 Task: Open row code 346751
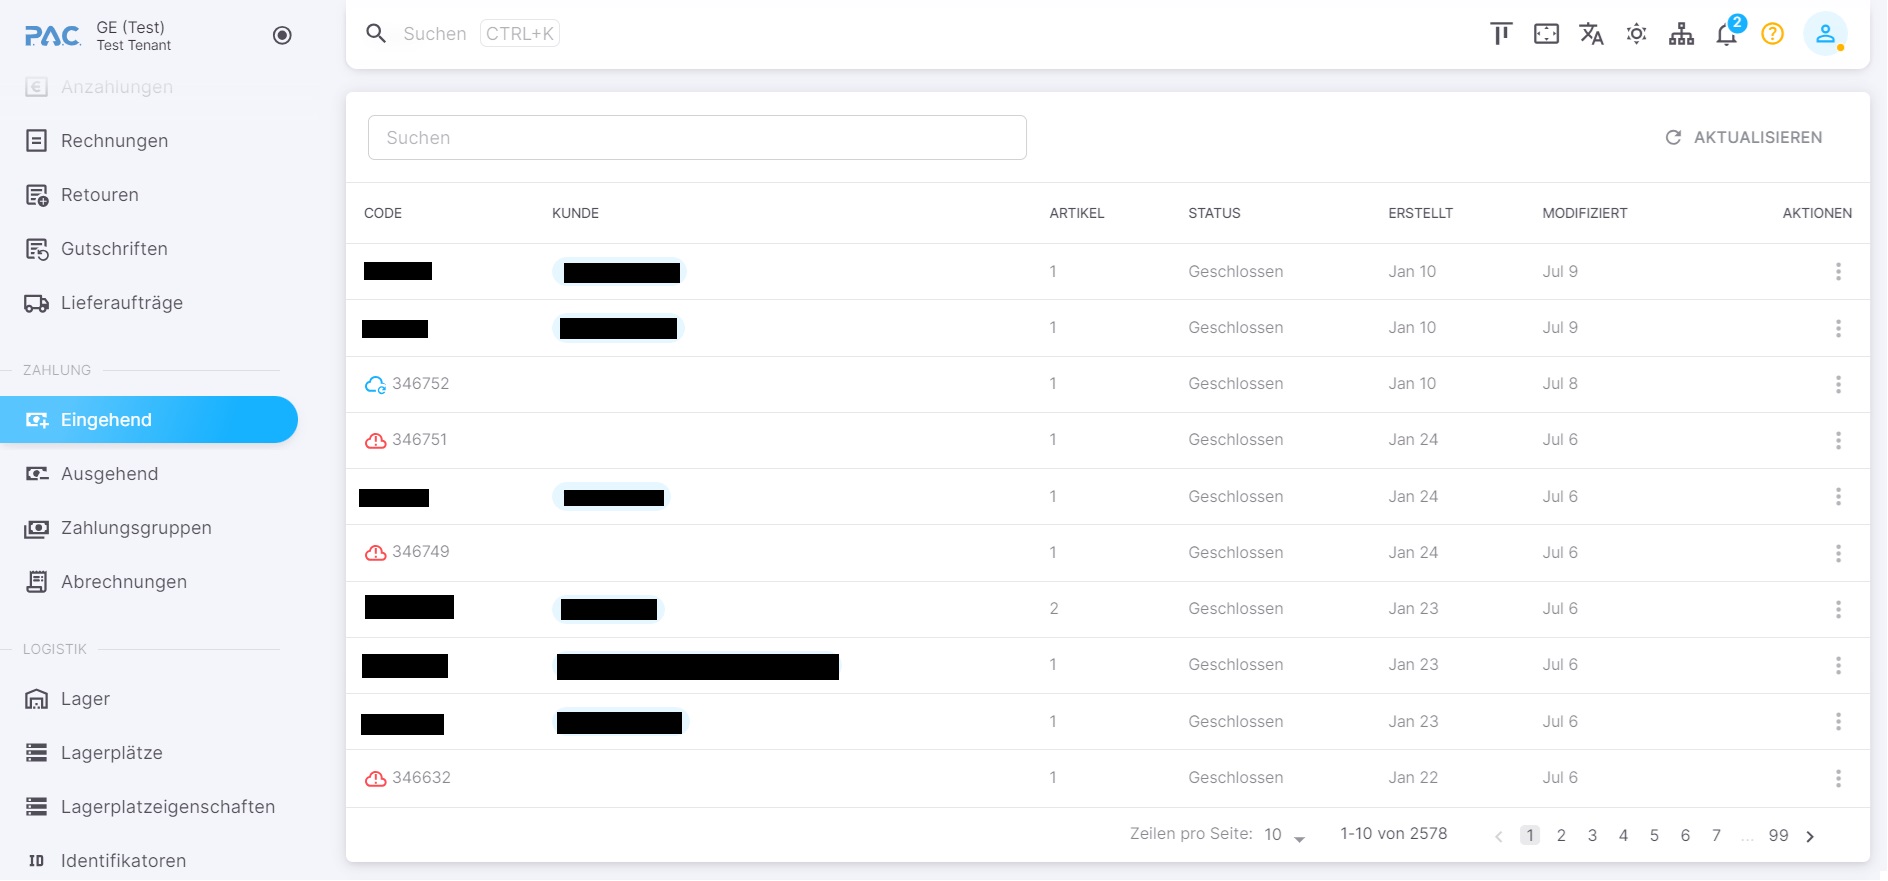point(420,440)
